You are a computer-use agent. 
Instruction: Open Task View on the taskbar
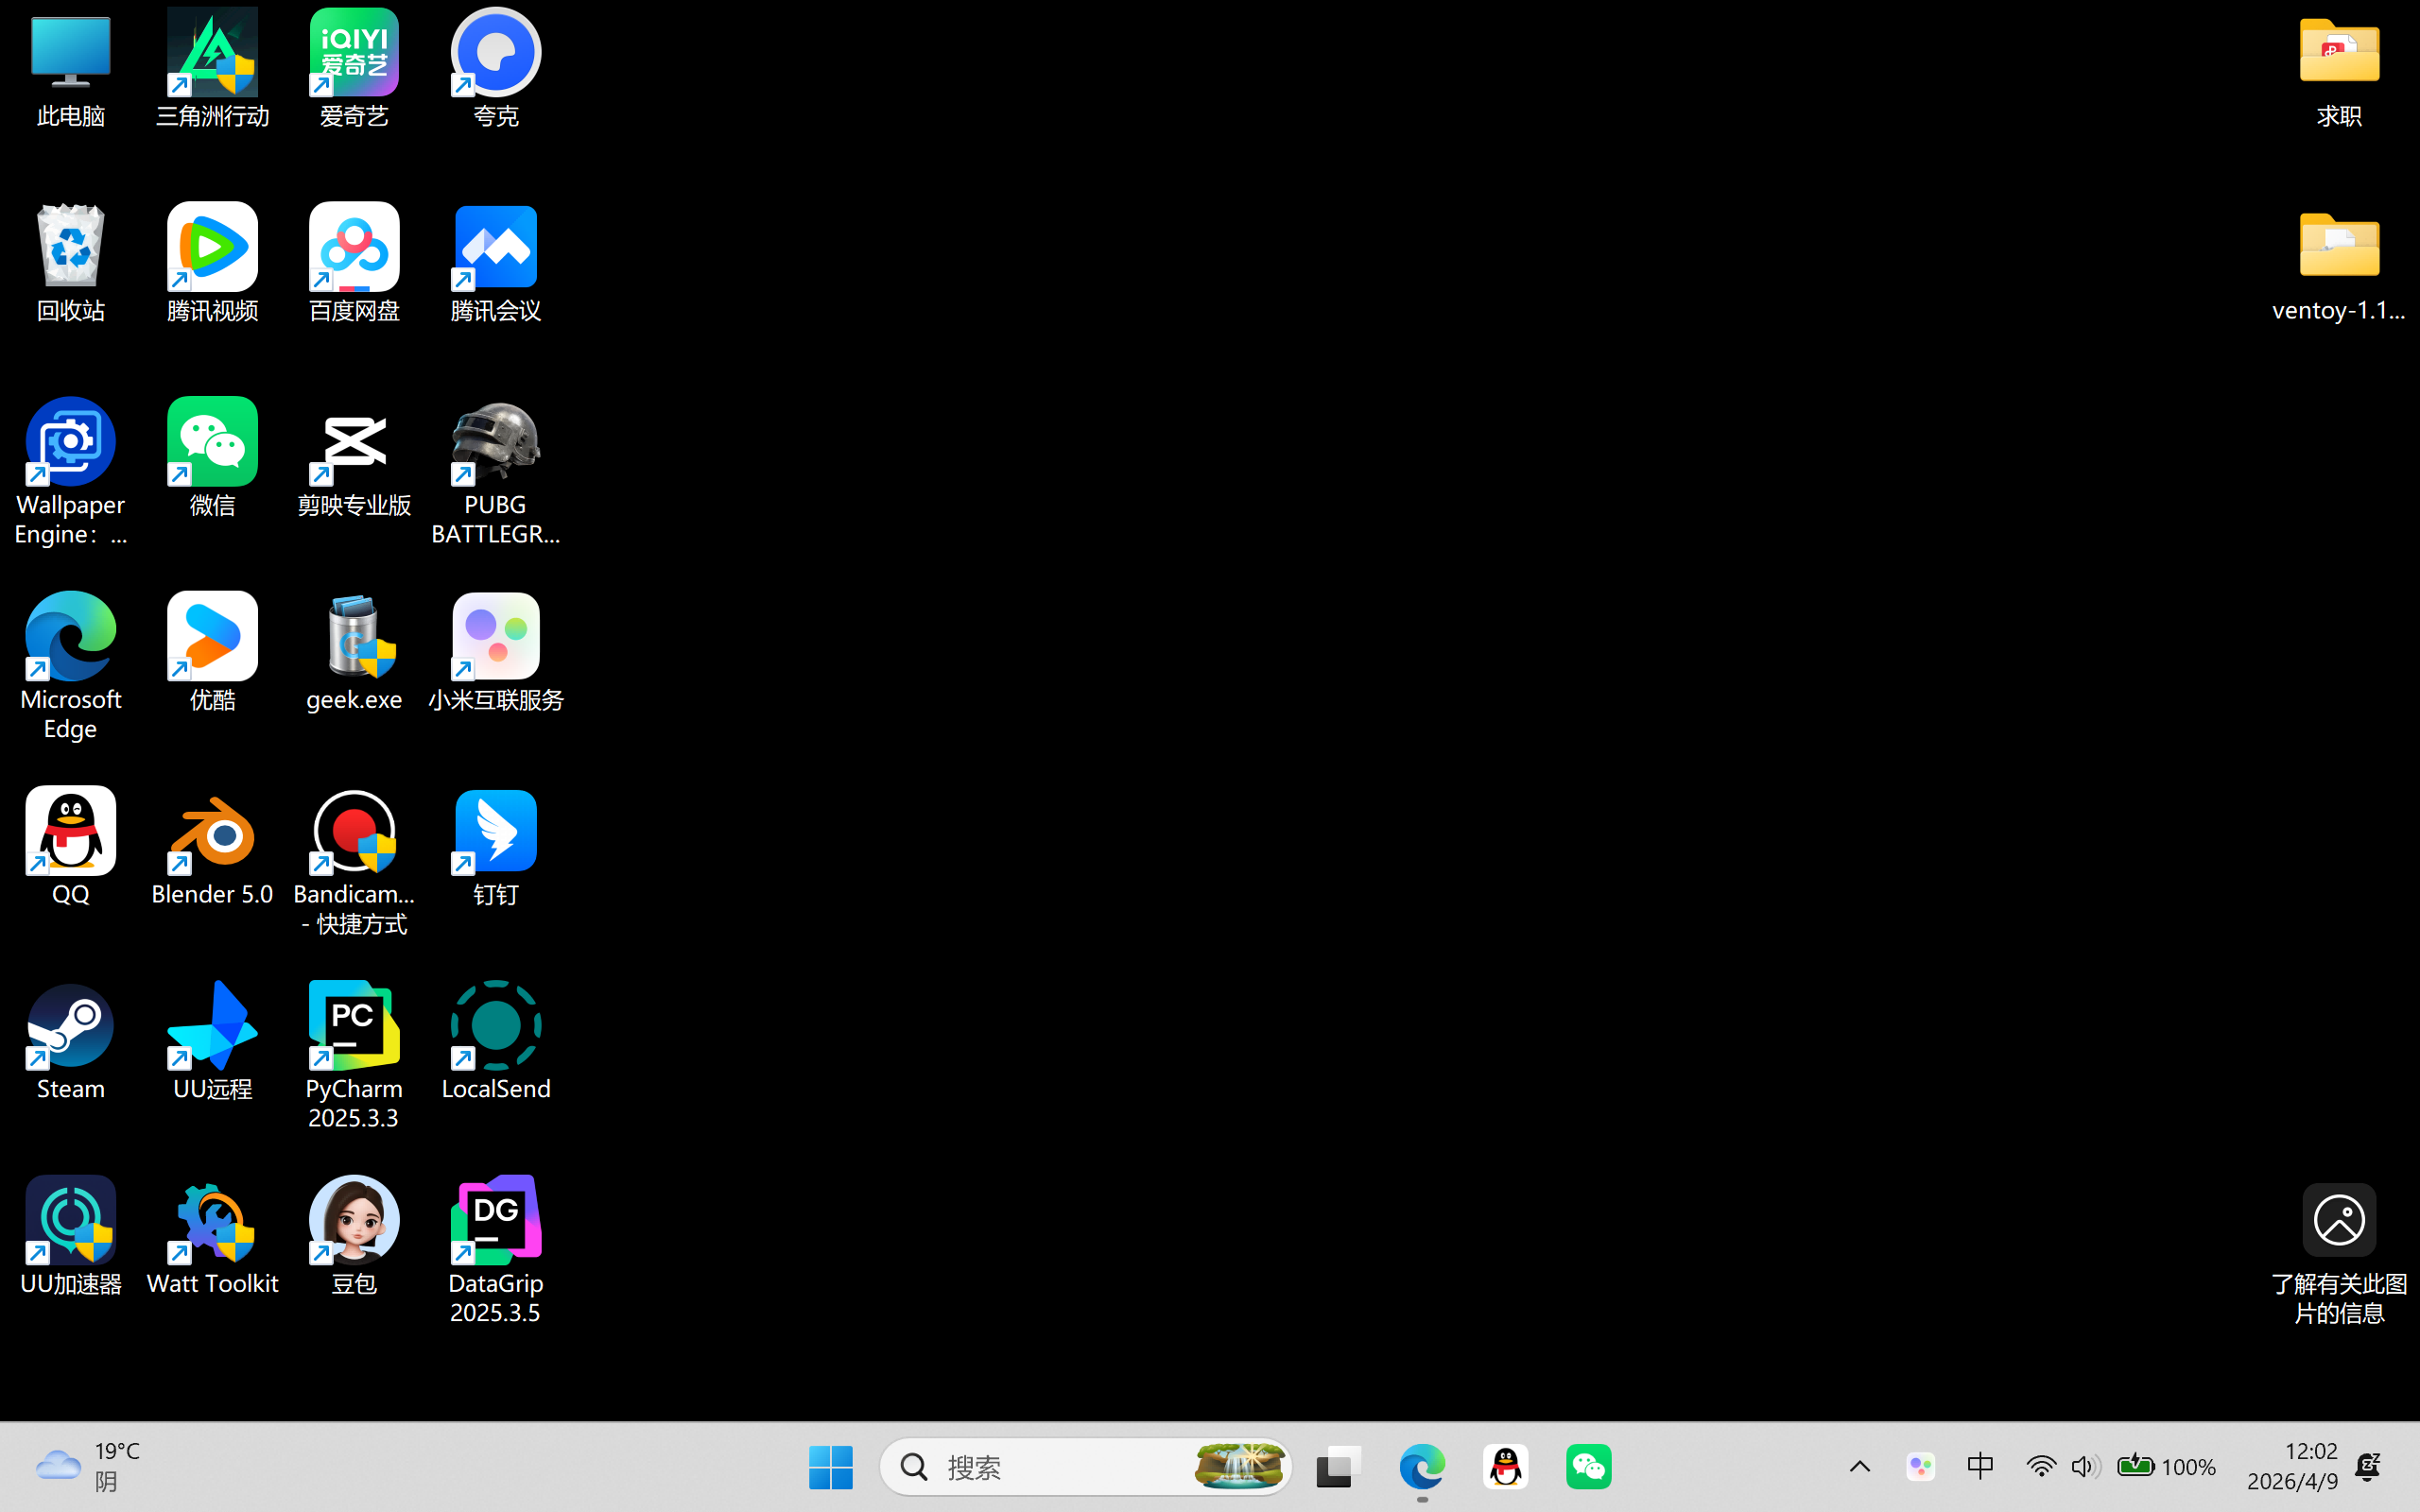(x=1338, y=1467)
